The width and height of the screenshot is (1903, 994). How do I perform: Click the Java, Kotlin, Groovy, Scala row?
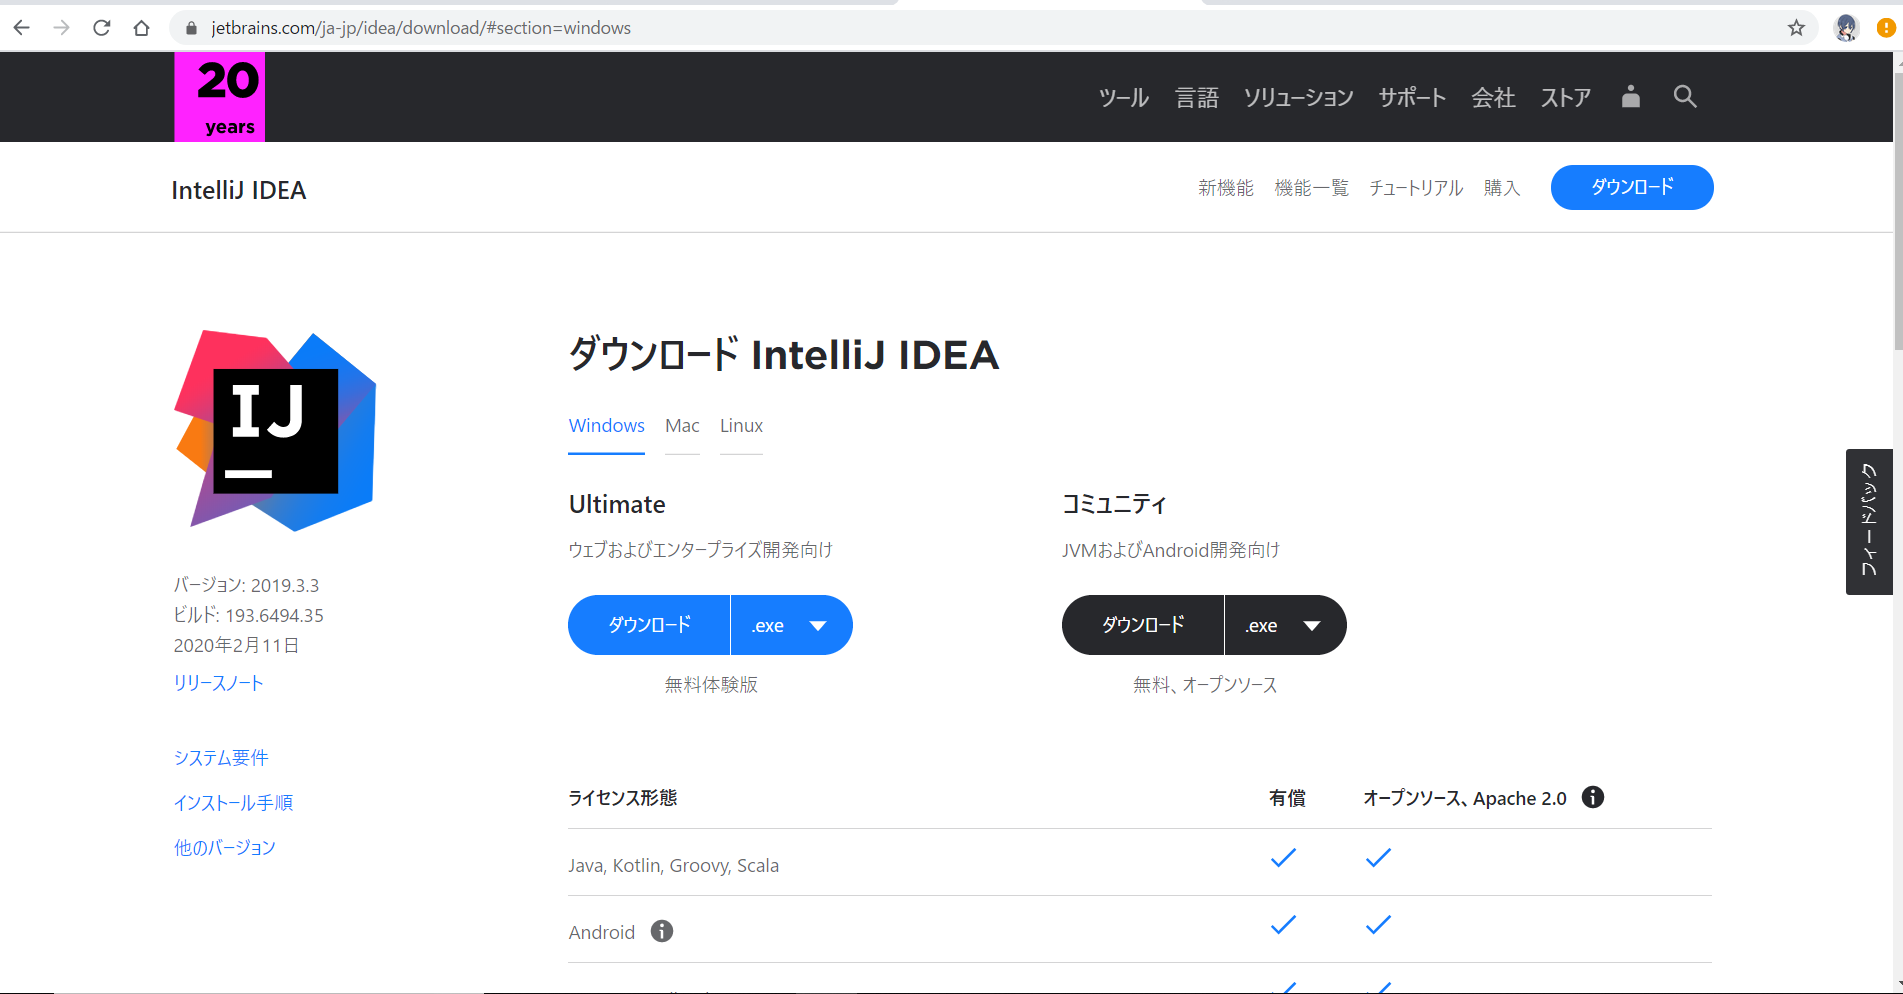[1140, 863]
